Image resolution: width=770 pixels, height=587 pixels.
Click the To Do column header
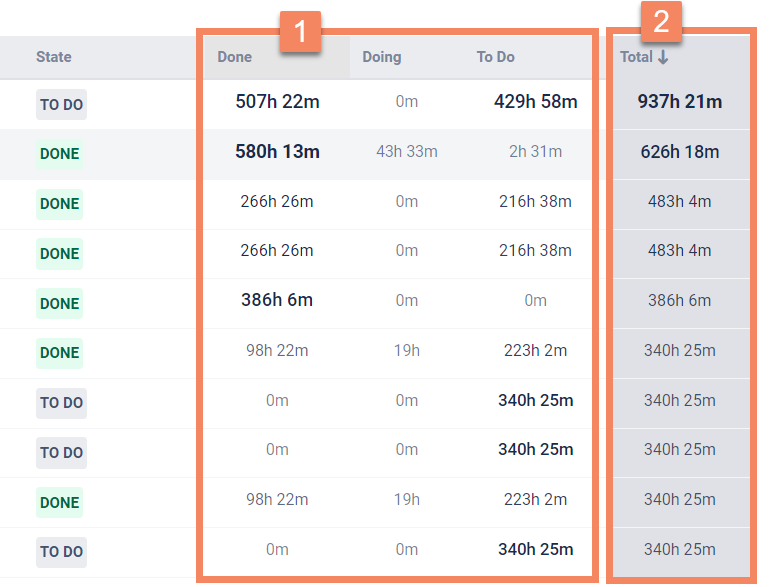coord(495,57)
